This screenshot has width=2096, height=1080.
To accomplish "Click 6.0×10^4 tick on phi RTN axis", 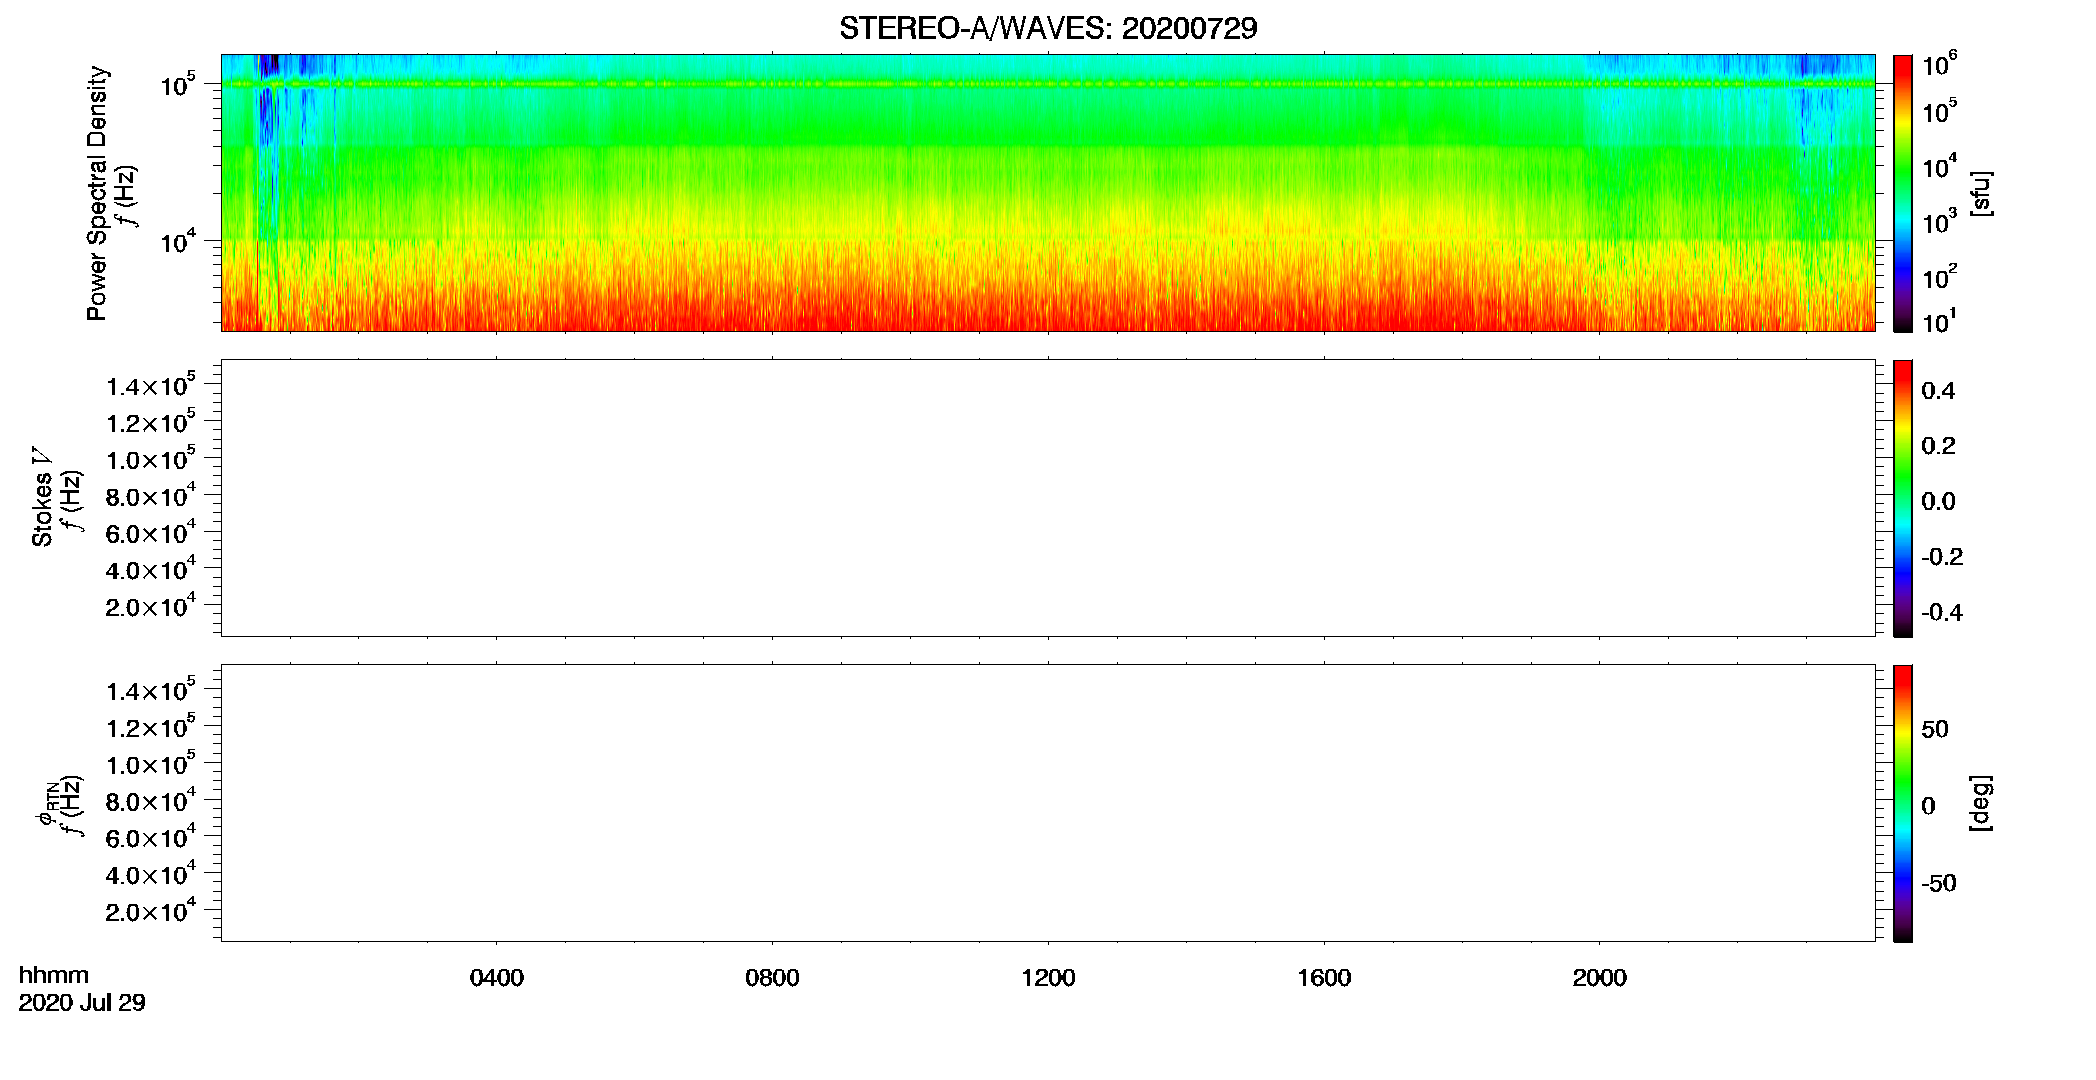I will (x=151, y=838).
